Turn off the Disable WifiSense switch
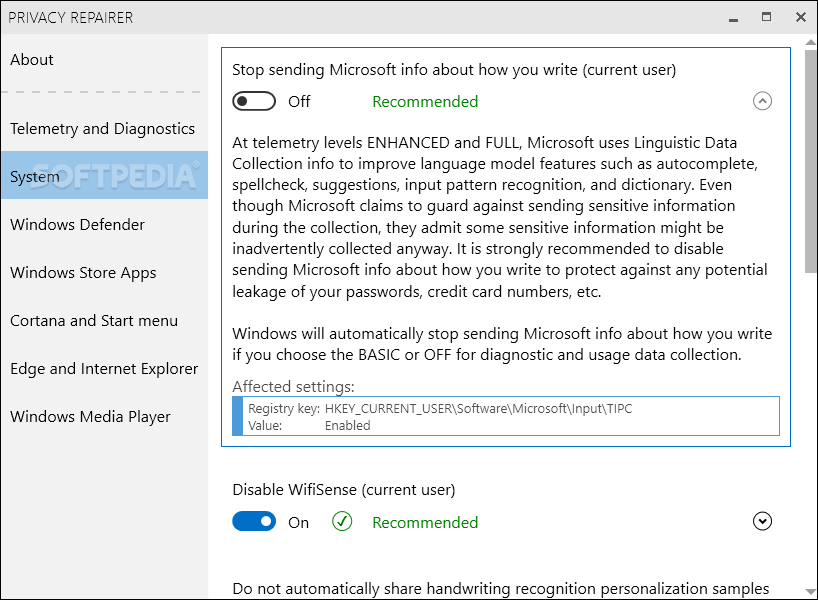The height and width of the screenshot is (600, 818). (x=254, y=521)
